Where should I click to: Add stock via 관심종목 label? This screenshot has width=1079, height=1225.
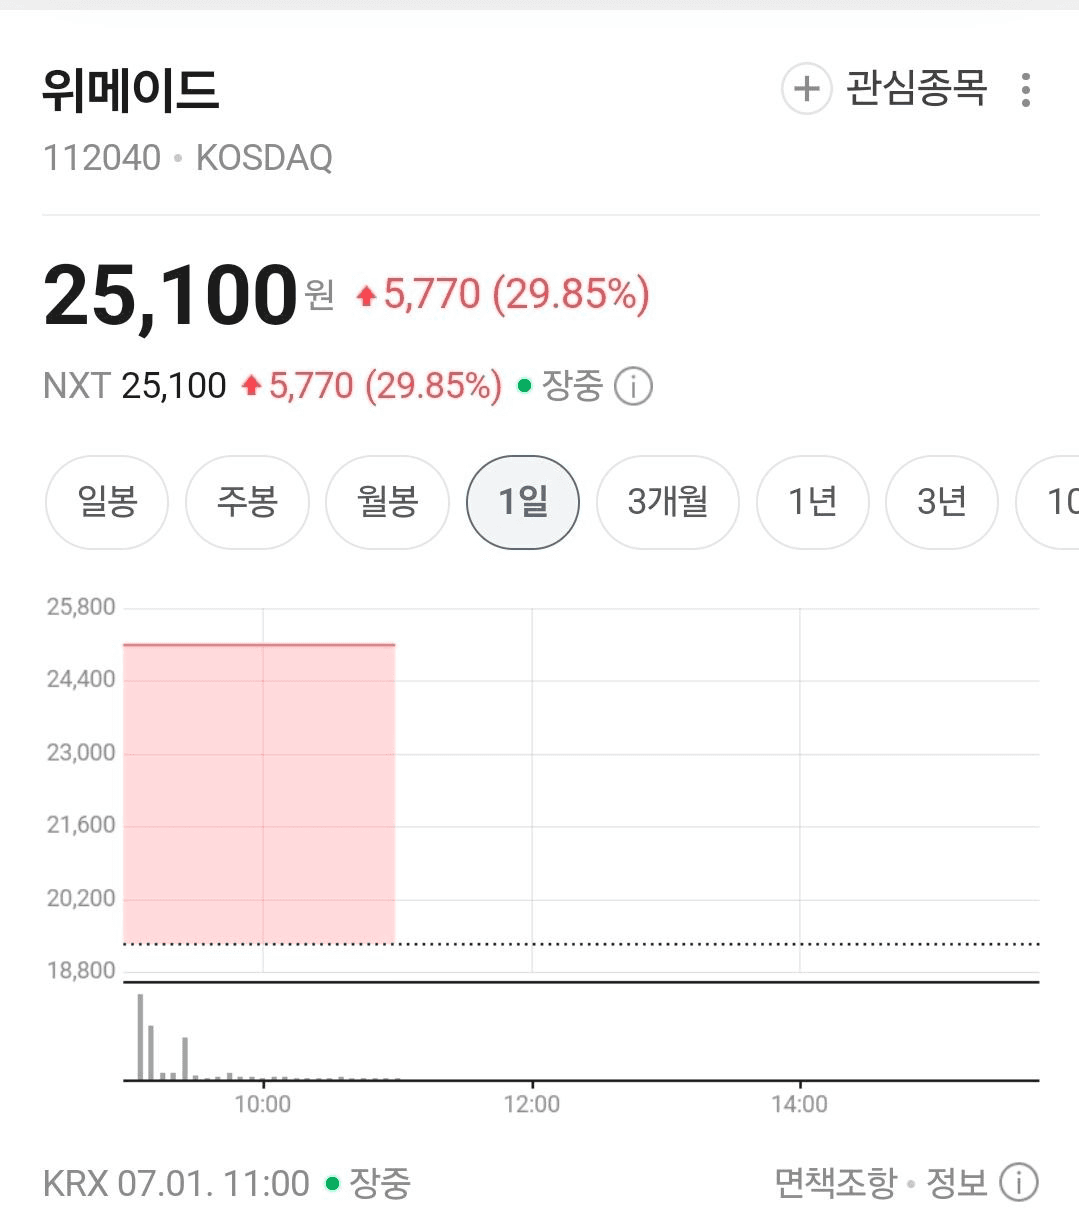coord(917,89)
